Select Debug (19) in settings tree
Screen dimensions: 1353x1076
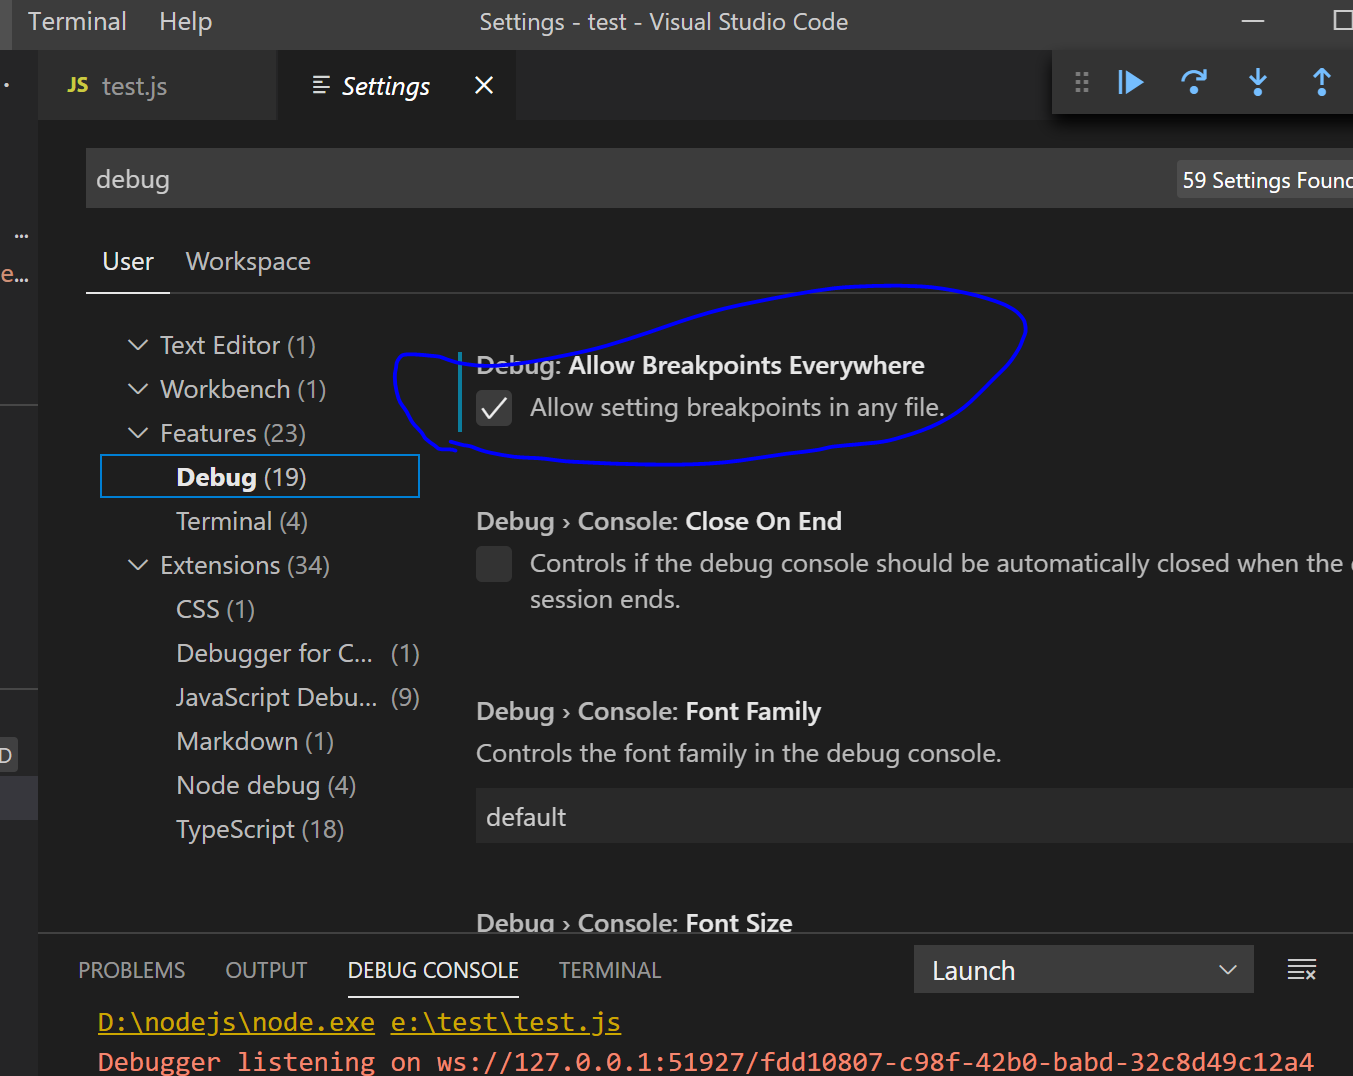coord(260,477)
